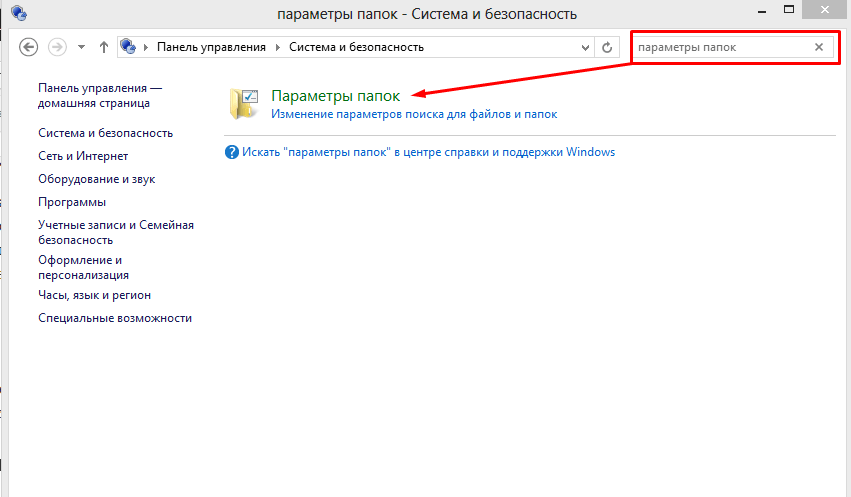This screenshot has width=851, height=497.
Task: Select Система и безопасность breadcrumb in address bar
Action: tap(356, 47)
